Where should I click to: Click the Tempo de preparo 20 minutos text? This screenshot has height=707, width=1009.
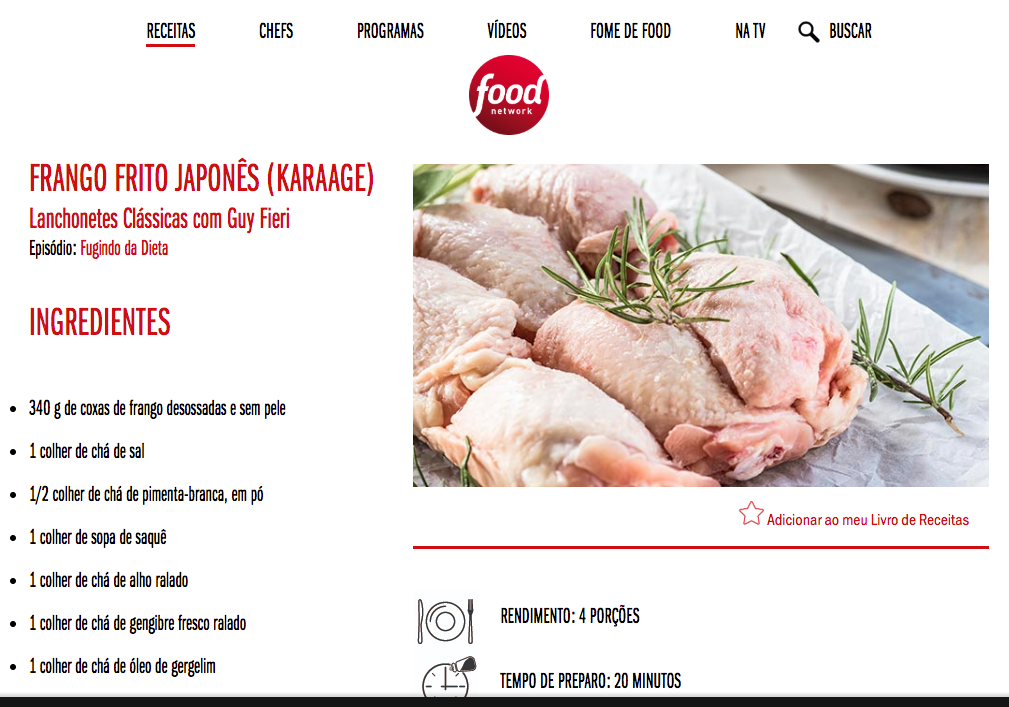[590, 681]
